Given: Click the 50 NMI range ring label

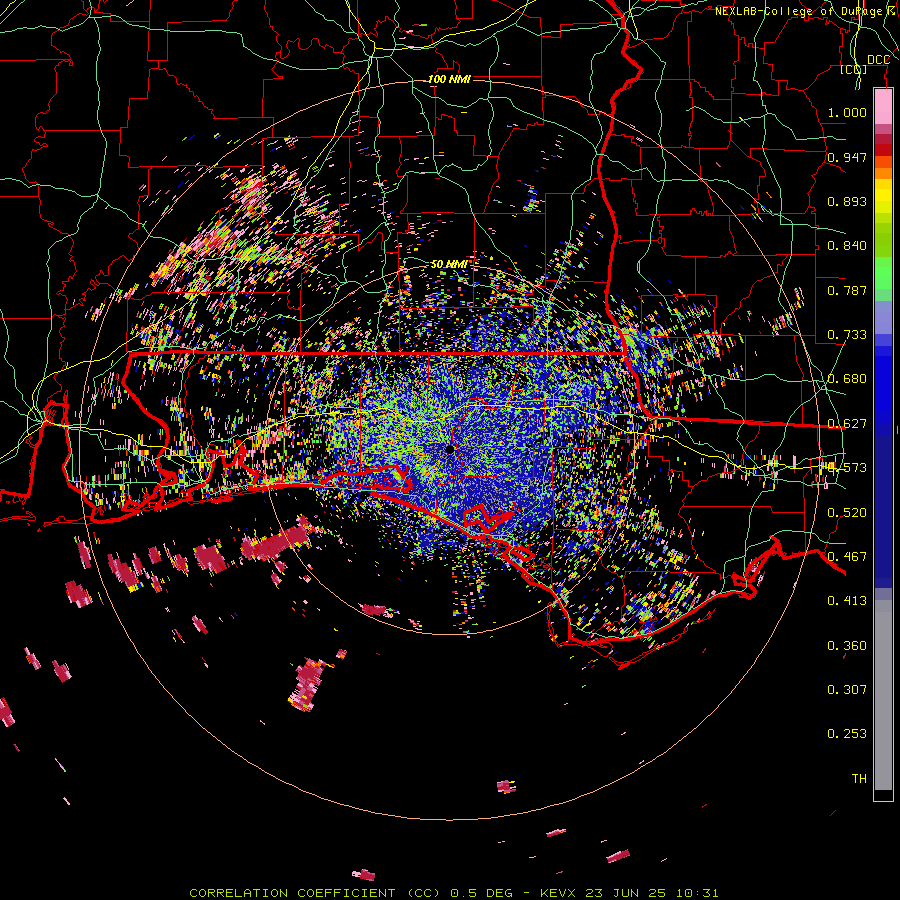Looking at the screenshot, I should pos(449,264).
